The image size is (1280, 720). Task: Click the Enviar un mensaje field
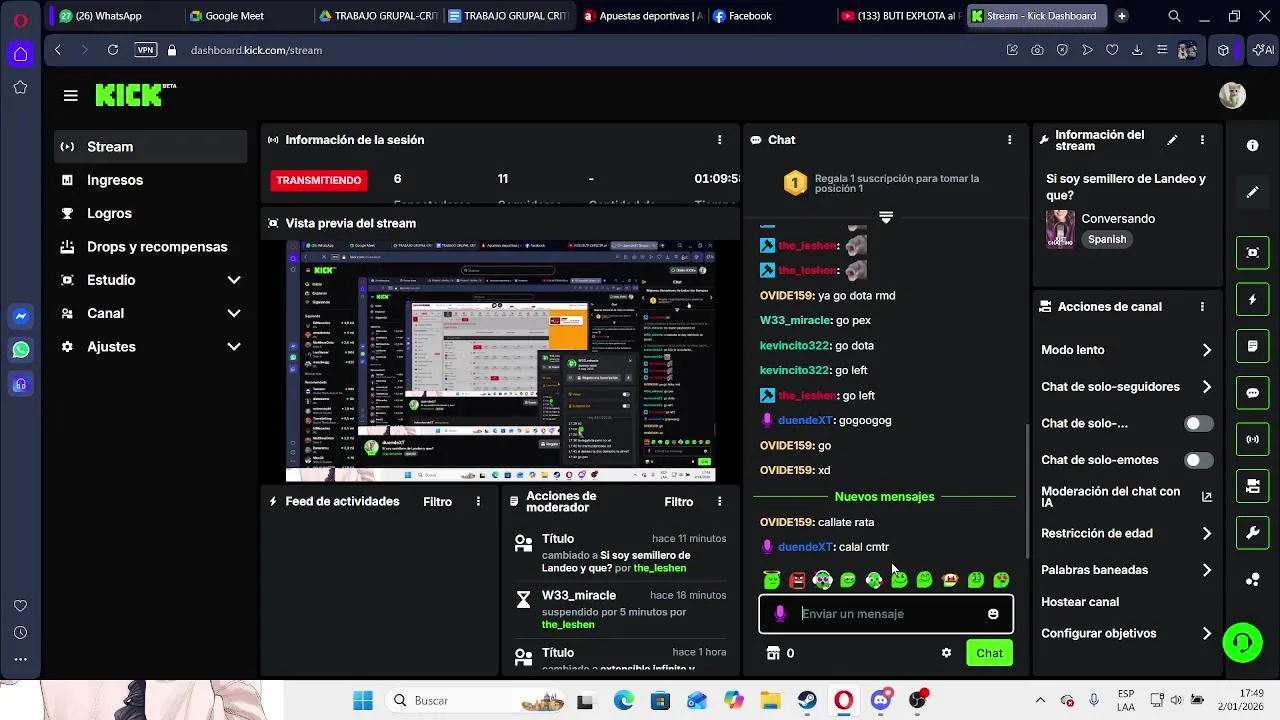tap(885, 614)
